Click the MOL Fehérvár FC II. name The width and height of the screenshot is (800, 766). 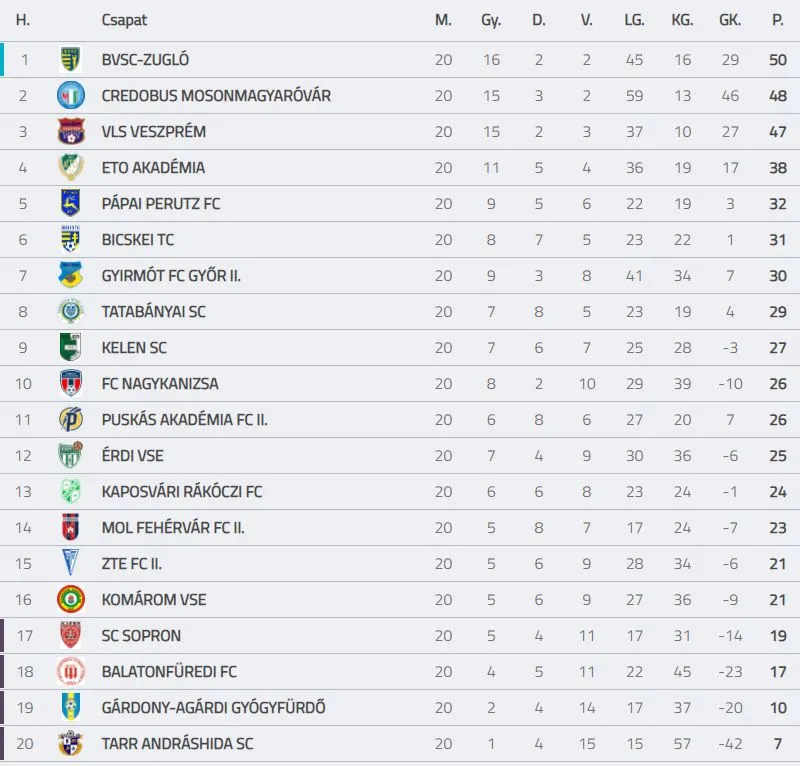click(173, 528)
